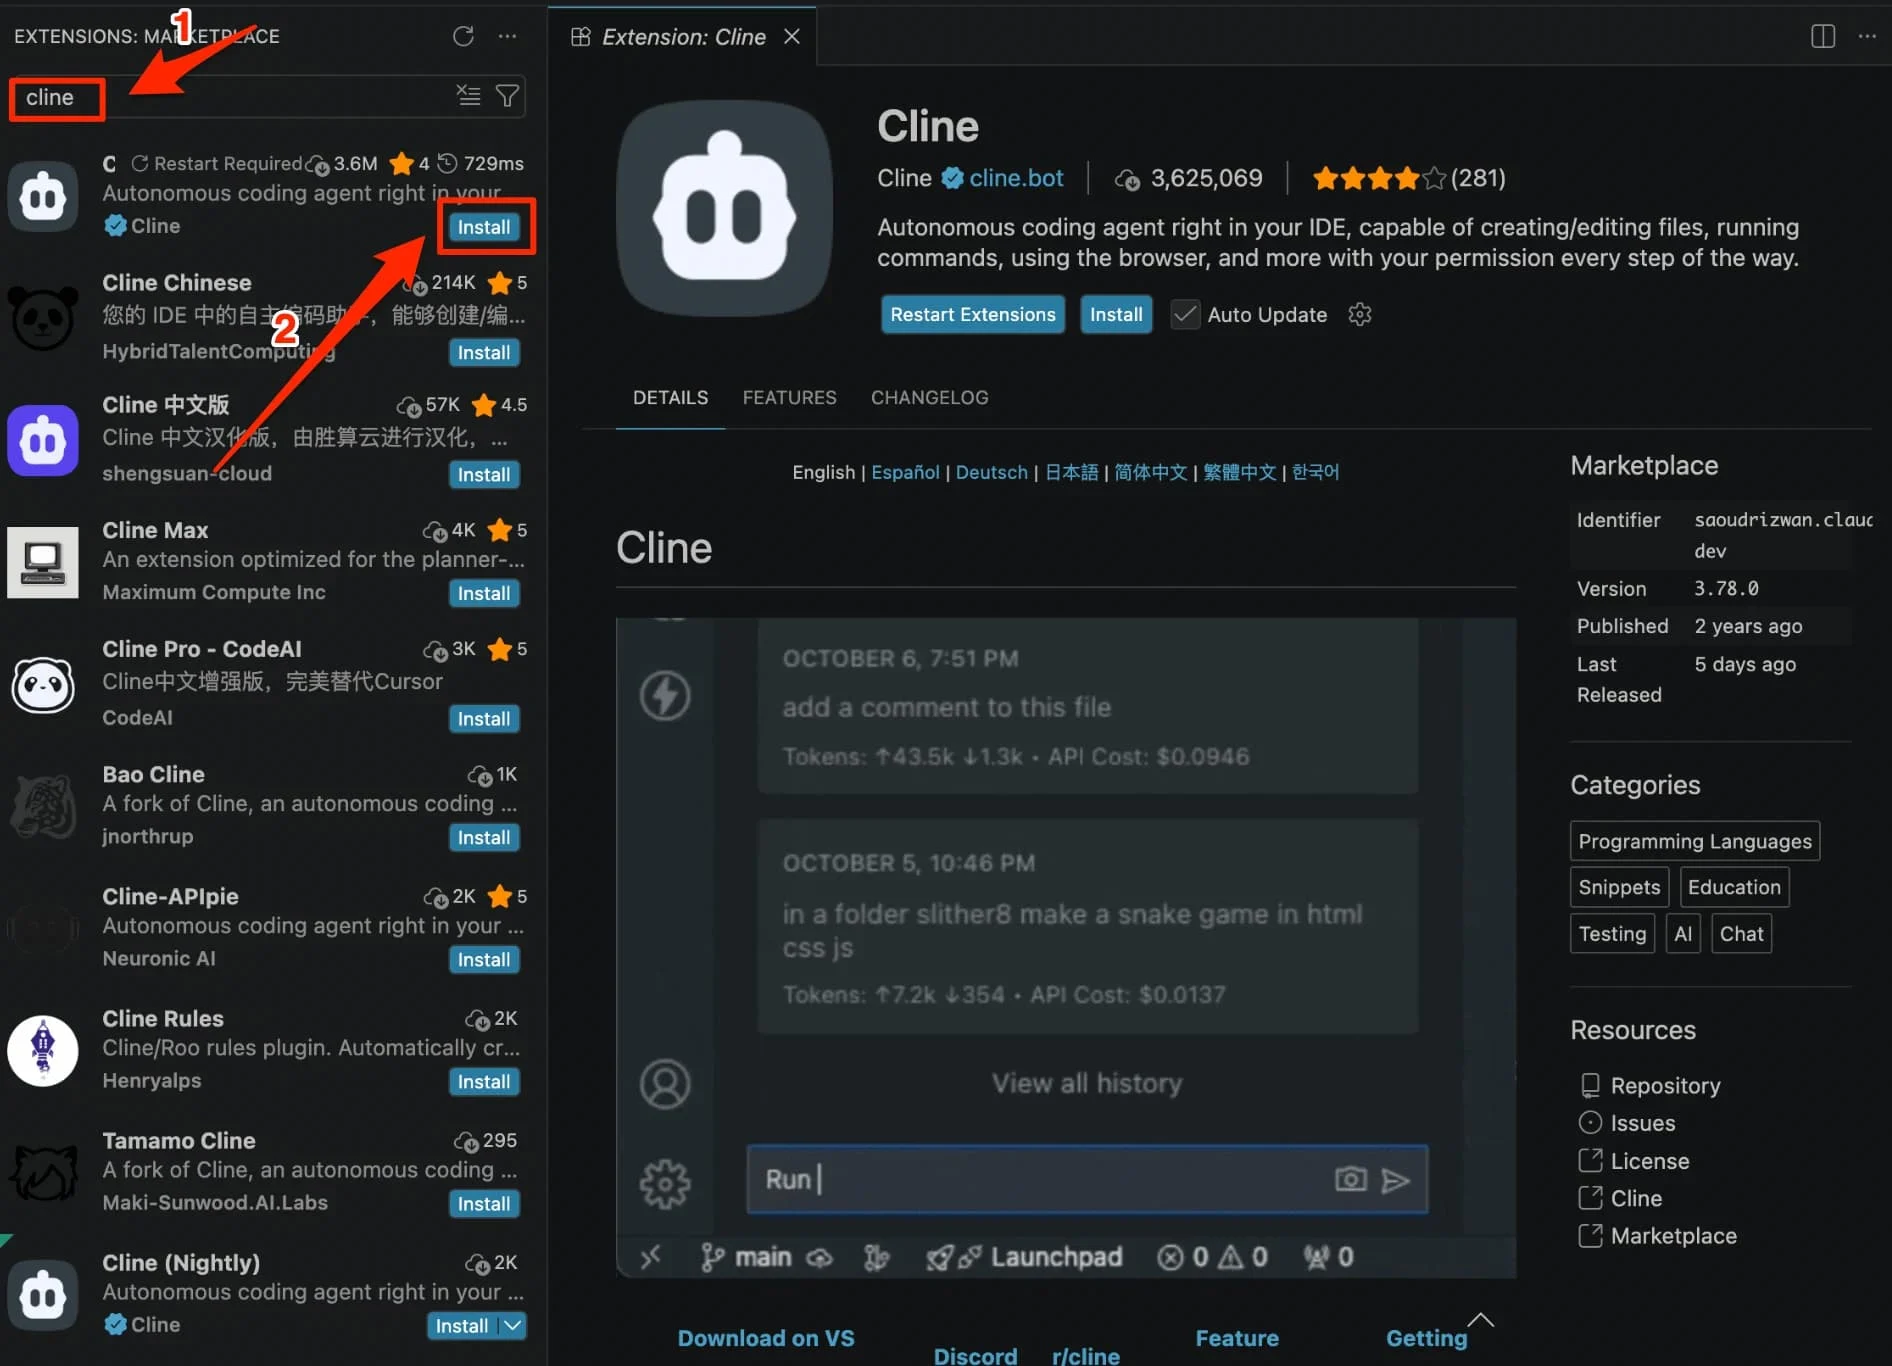Select the Cline robot icon in results
1892x1366 pixels.
pyautogui.click(x=43, y=195)
